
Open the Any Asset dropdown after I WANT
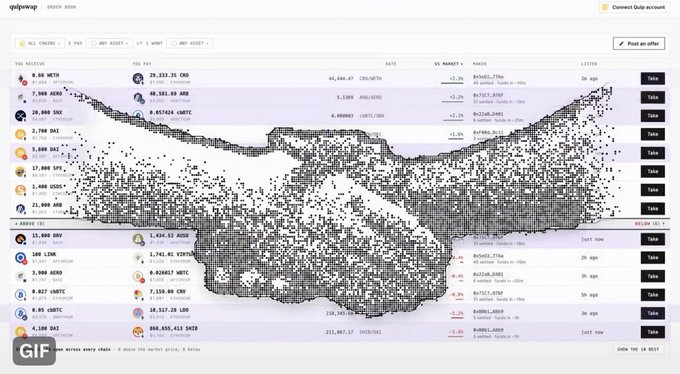[190, 43]
